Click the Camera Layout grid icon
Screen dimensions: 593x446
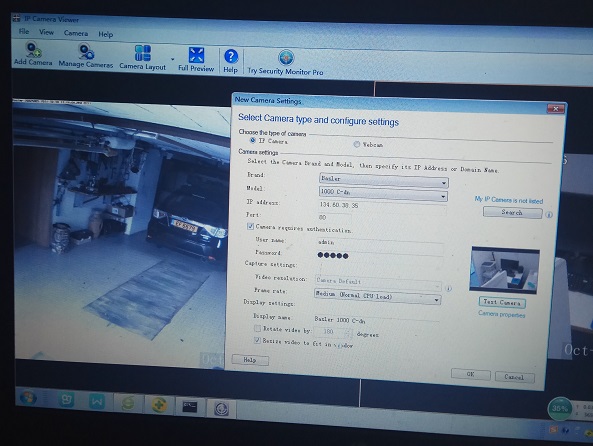[143, 53]
